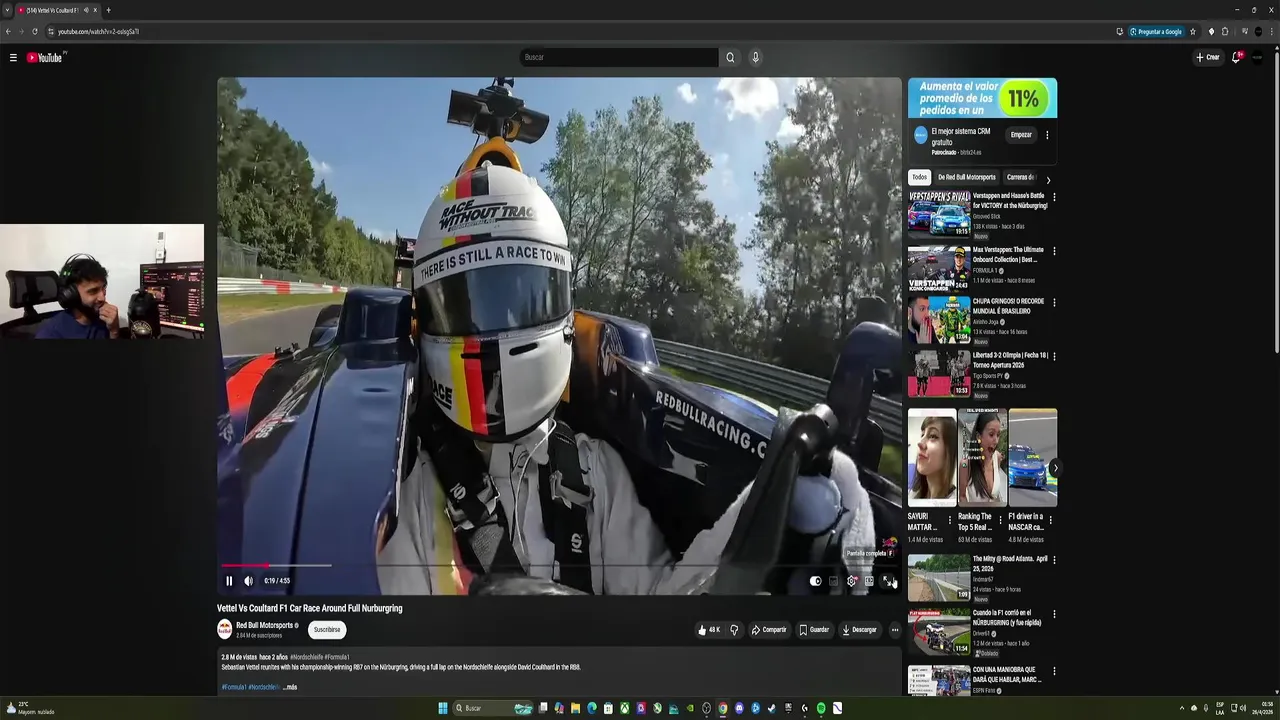
Task: Download the video via Descargar
Action: click(x=860, y=630)
